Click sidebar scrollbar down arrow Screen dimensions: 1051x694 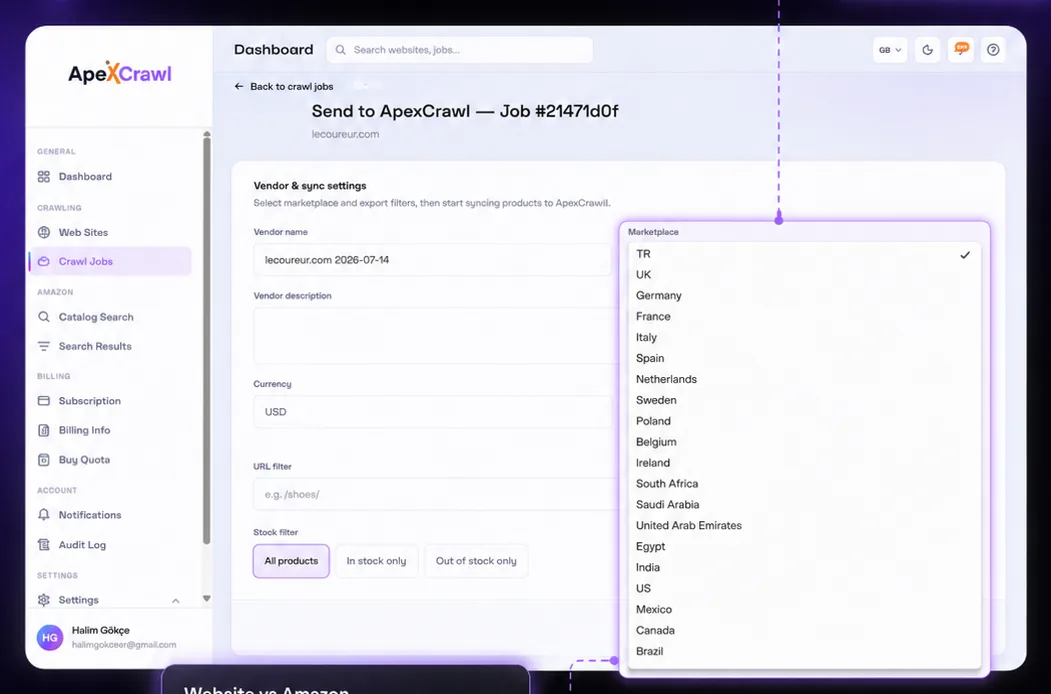pyautogui.click(x=206, y=598)
